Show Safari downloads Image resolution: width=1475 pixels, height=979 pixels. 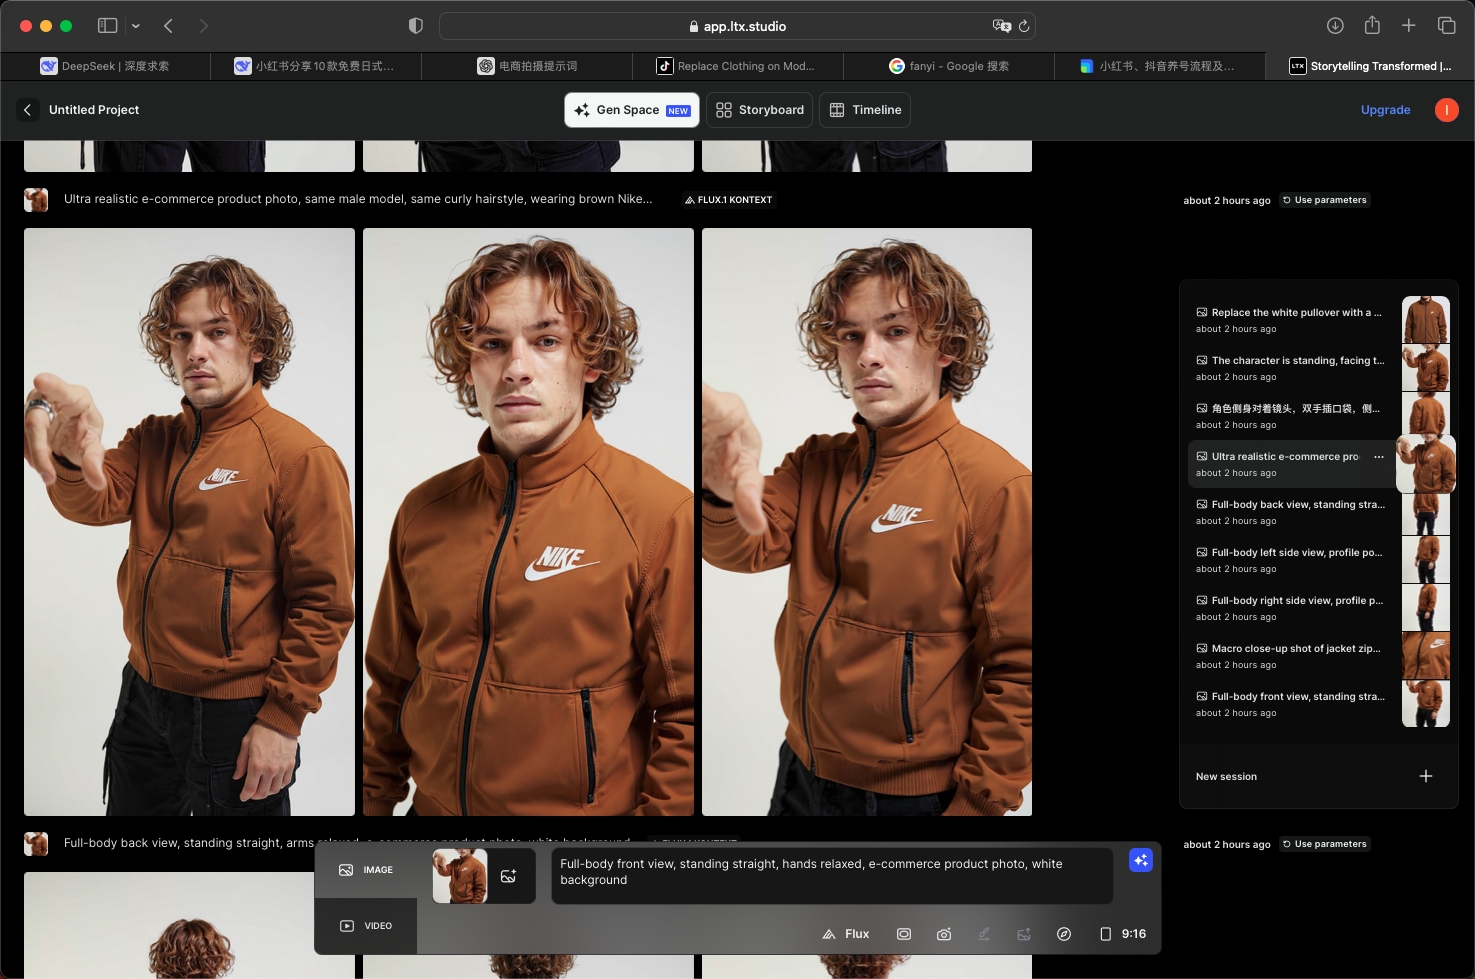(1335, 26)
